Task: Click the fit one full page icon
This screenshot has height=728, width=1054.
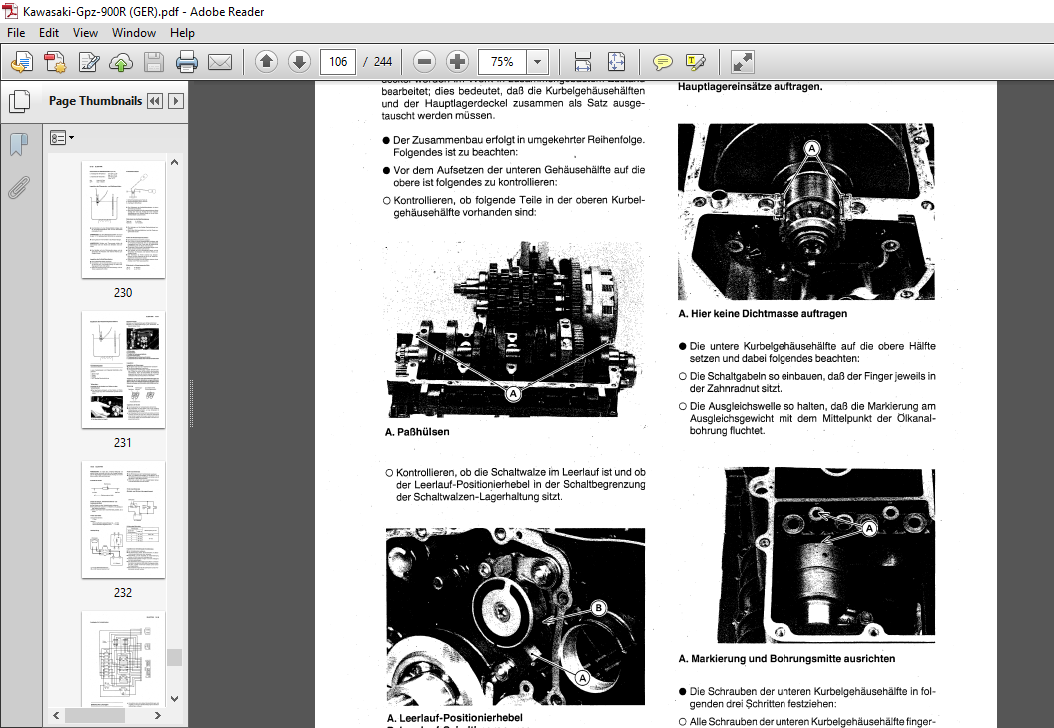Action: point(616,62)
